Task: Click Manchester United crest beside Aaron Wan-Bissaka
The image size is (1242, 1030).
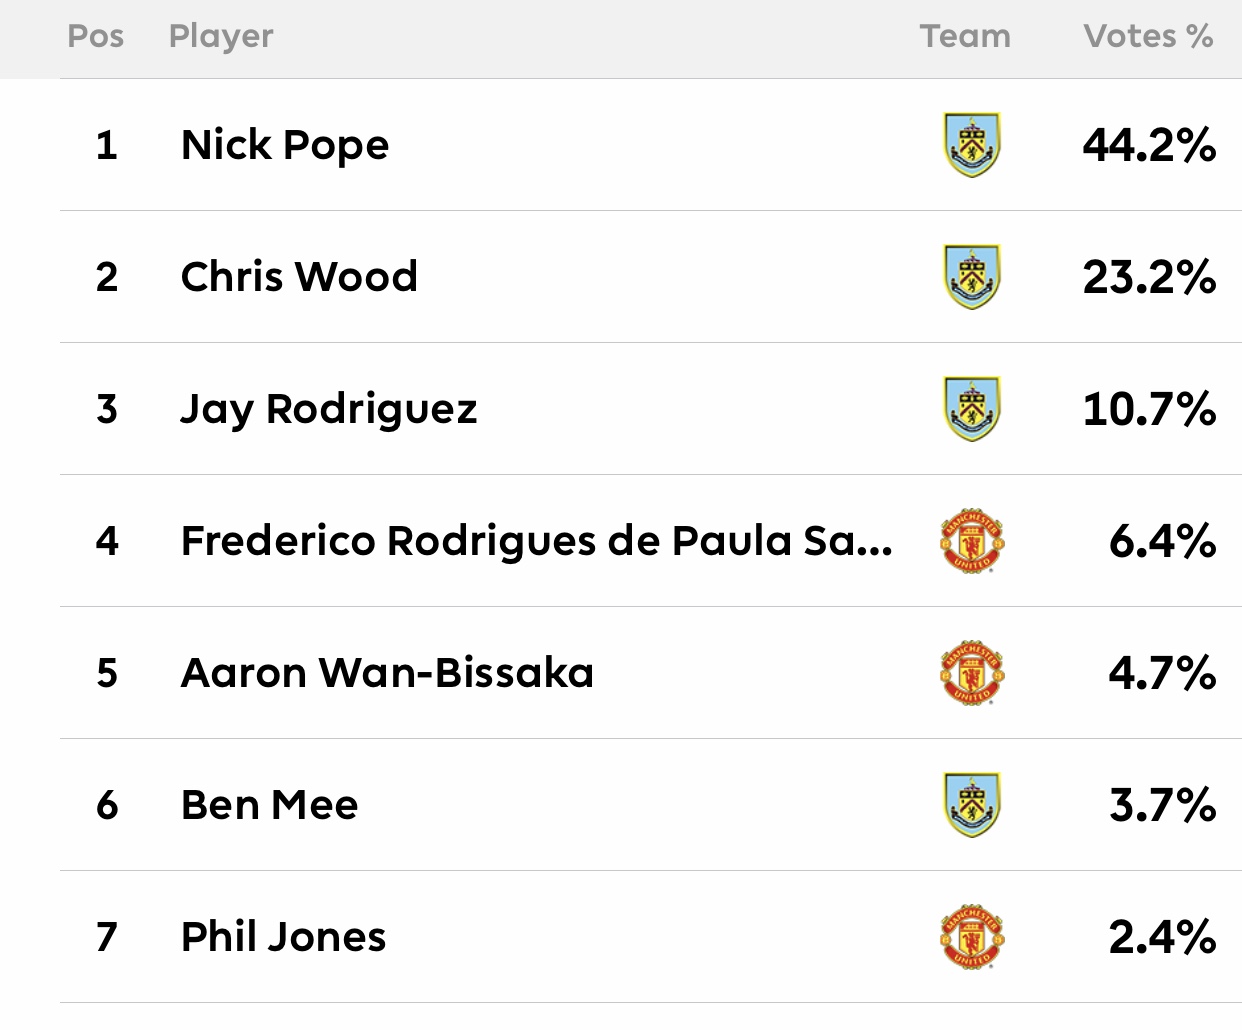Action: (972, 673)
